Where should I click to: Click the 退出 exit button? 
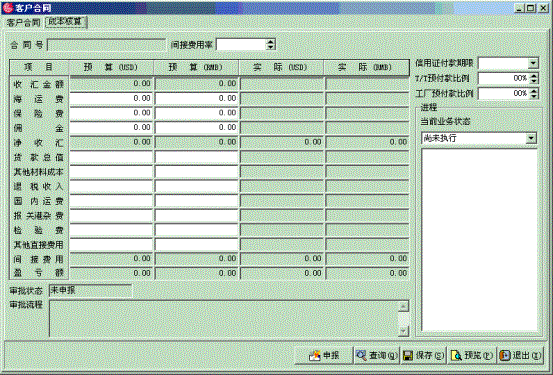(520, 355)
